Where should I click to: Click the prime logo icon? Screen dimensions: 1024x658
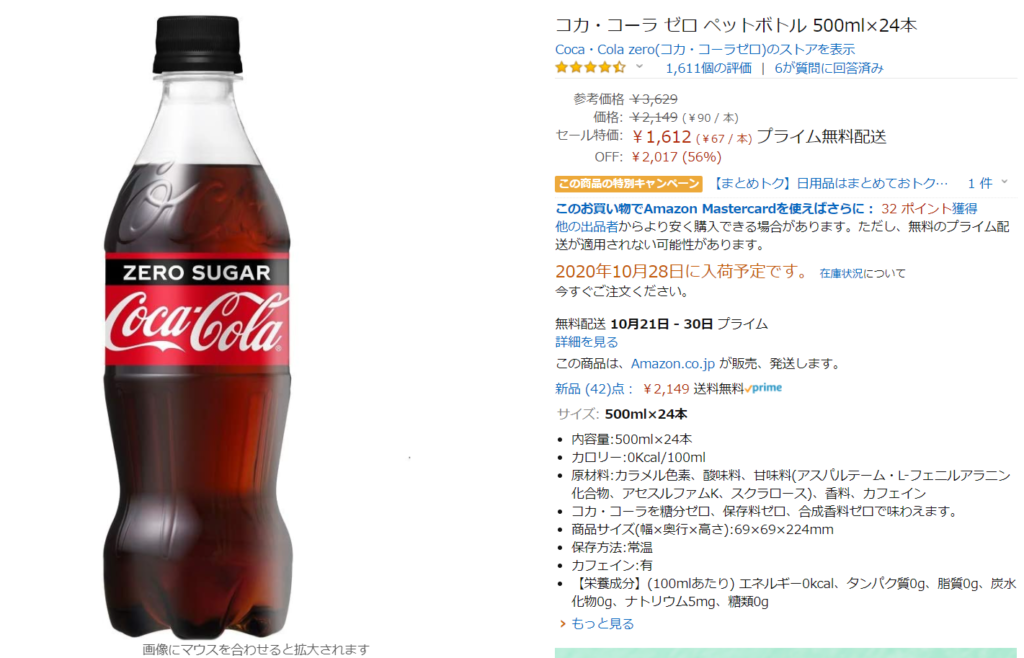pyautogui.click(x=763, y=388)
